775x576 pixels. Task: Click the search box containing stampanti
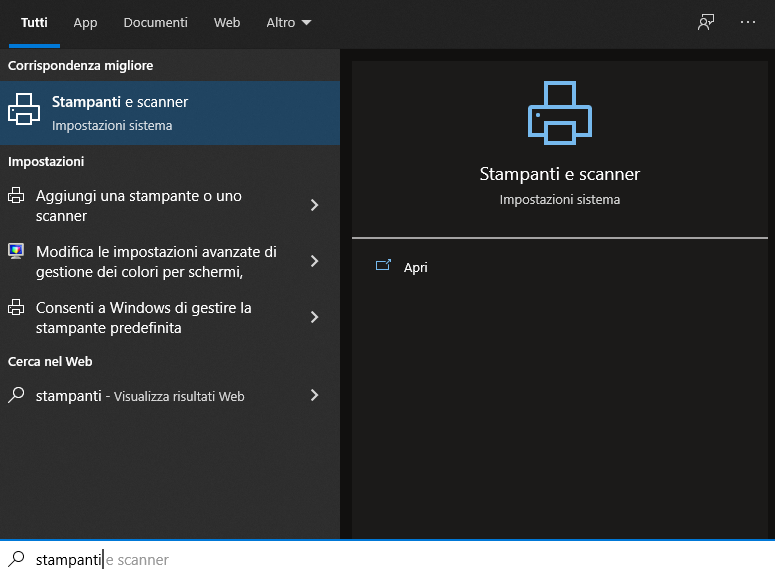pyautogui.click(x=388, y=559)
